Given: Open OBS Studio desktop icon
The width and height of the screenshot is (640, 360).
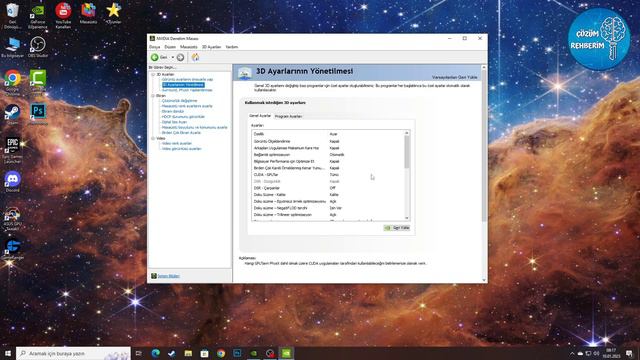Looking at the screenshot, I should [x=38, y=47].
